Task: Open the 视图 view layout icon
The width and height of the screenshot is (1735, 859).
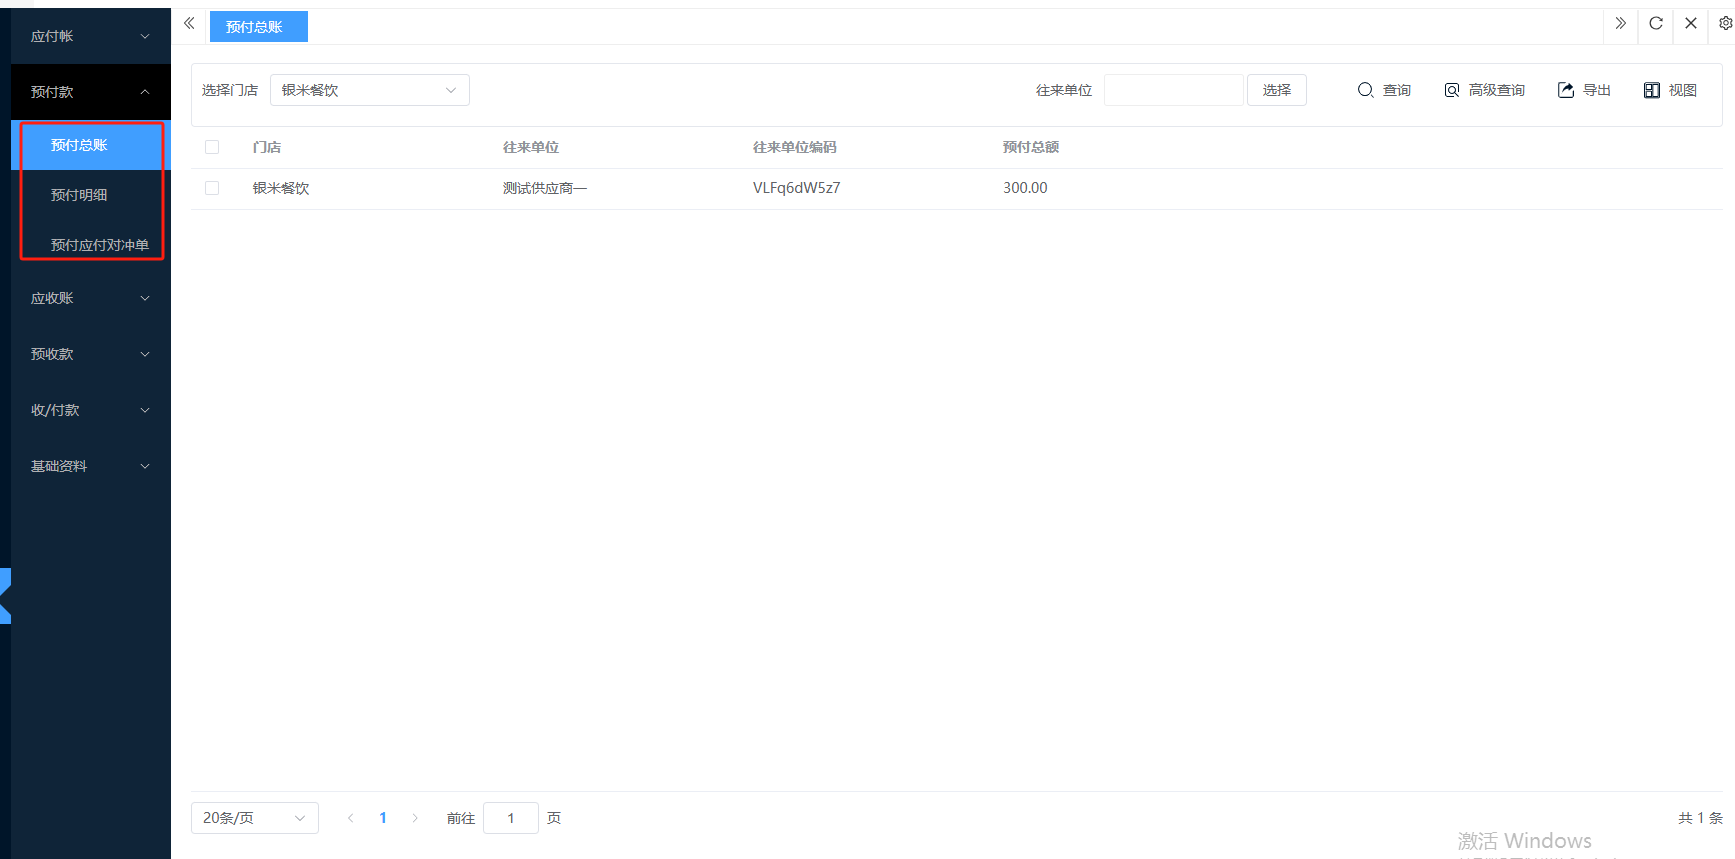Action: pyautogui.click(x=1670, y=90)
